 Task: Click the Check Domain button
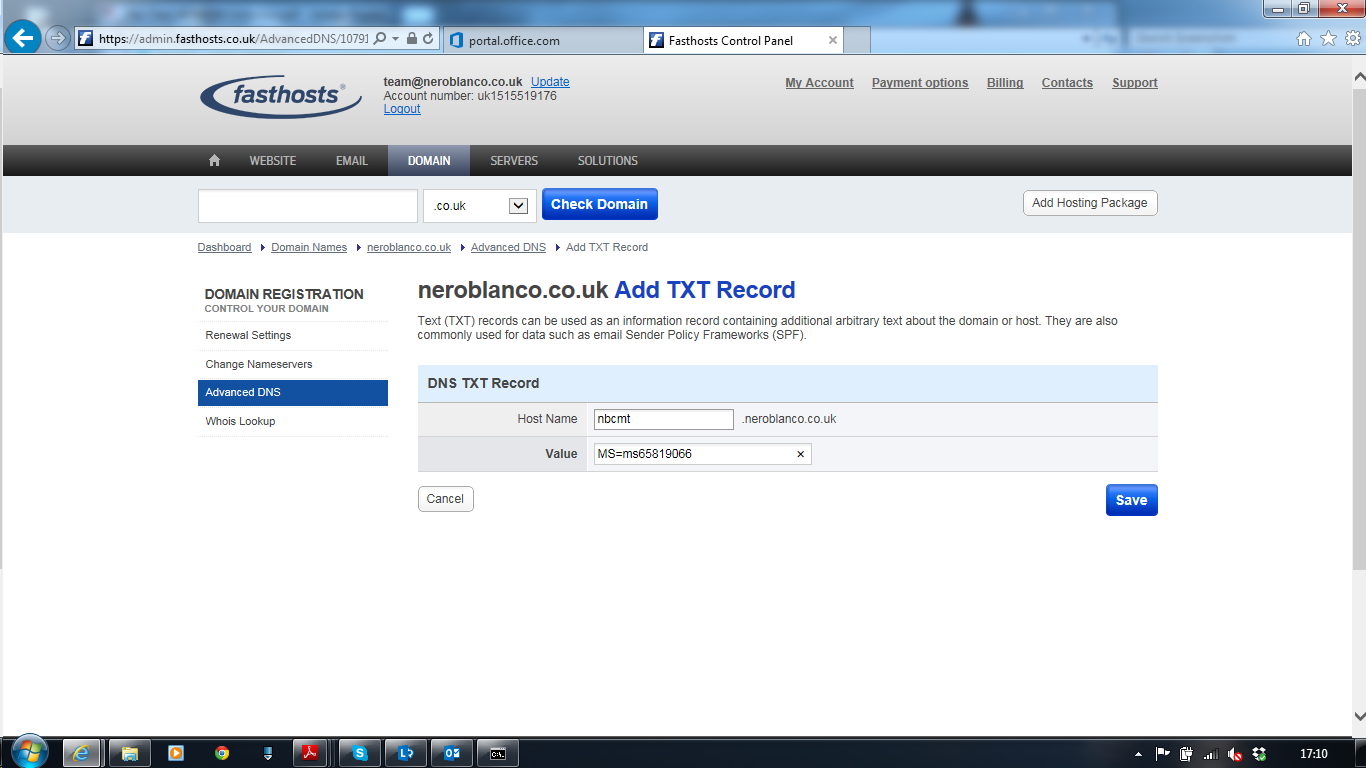pyautogui.click(x=600, y=204)
